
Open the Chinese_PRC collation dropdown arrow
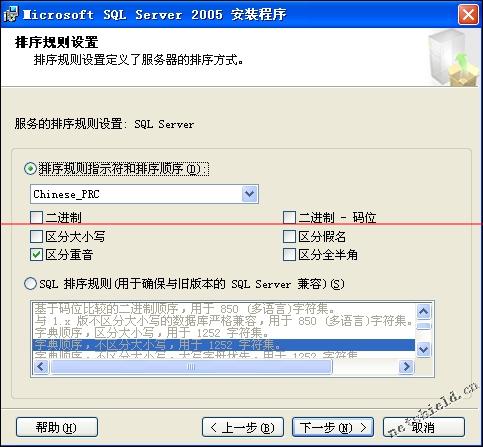(x=250, y=194)
